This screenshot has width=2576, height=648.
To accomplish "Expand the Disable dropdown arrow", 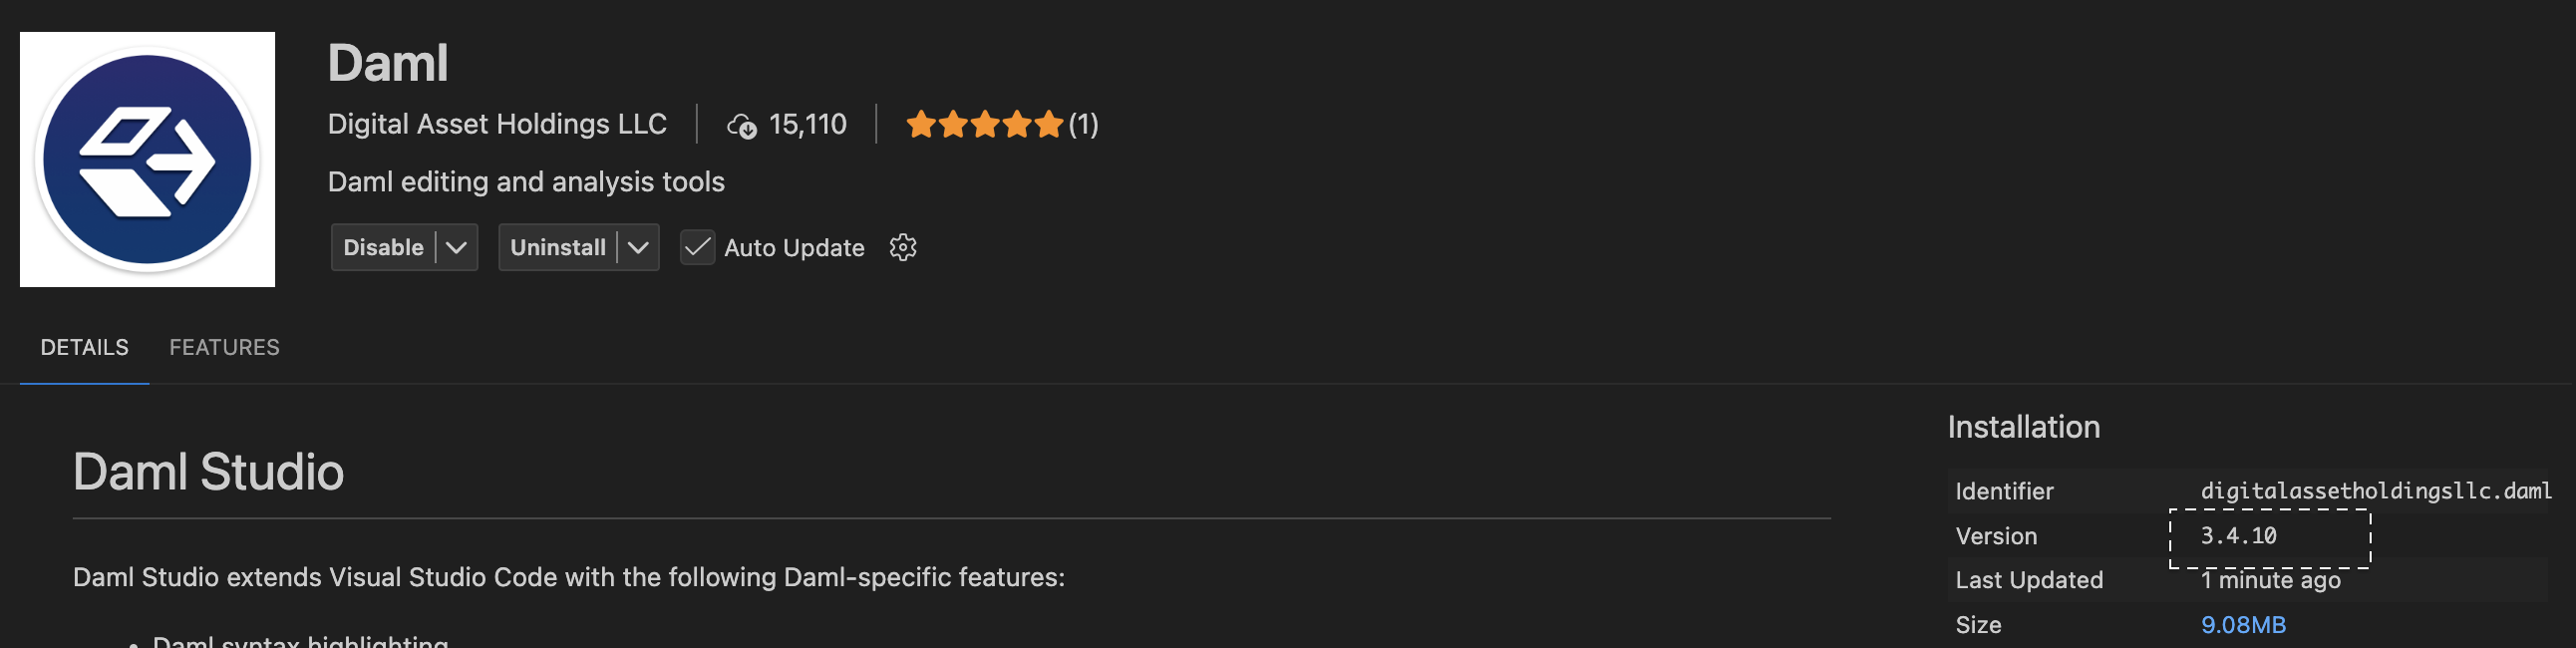I will (456, 247).
